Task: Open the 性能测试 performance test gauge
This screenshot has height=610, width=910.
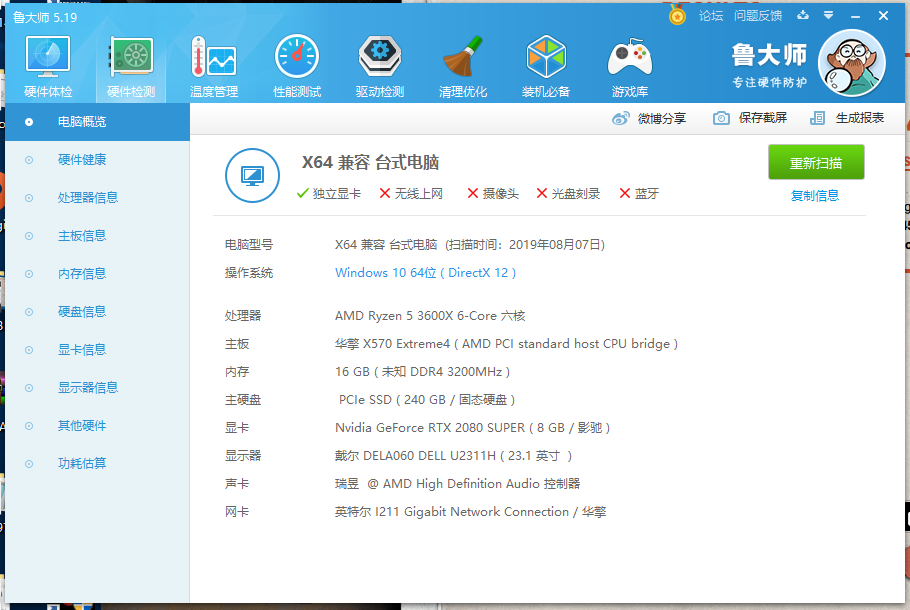Action: coord(297,60)
